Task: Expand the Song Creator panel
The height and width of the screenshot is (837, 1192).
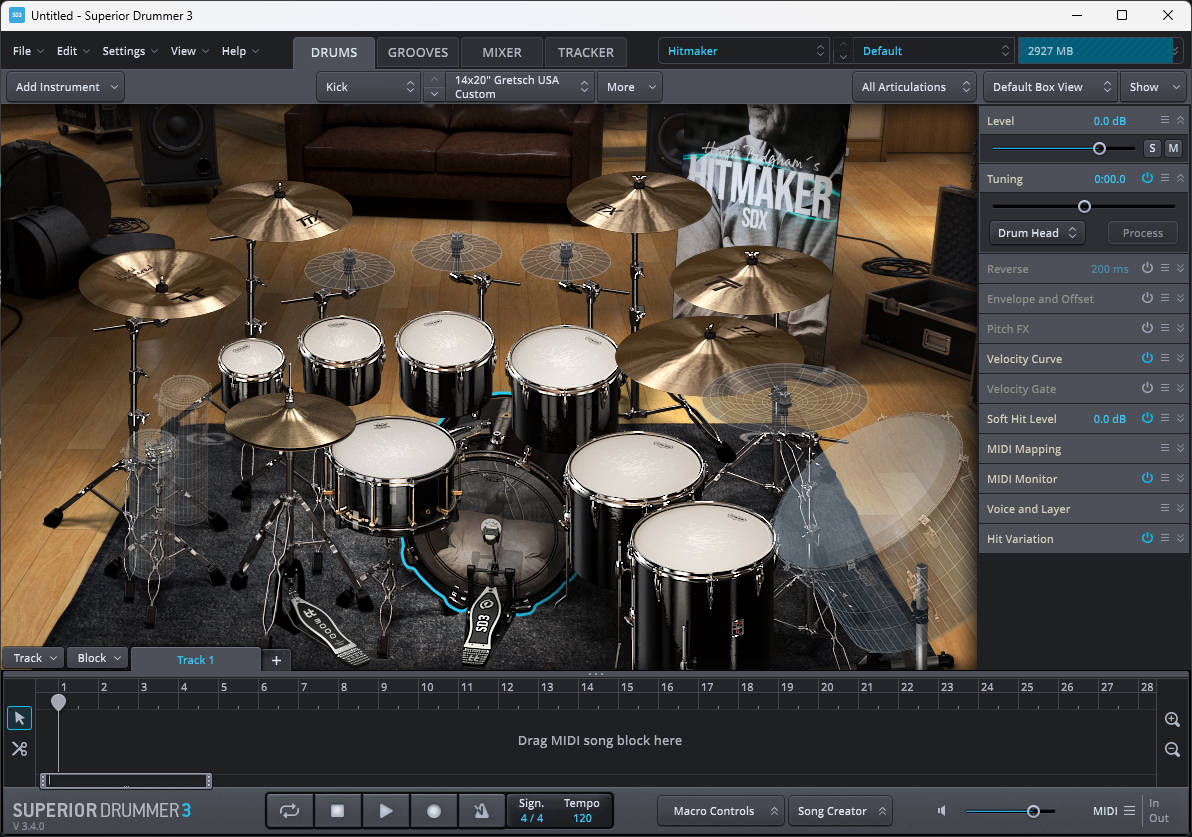Action: (840, 811)
